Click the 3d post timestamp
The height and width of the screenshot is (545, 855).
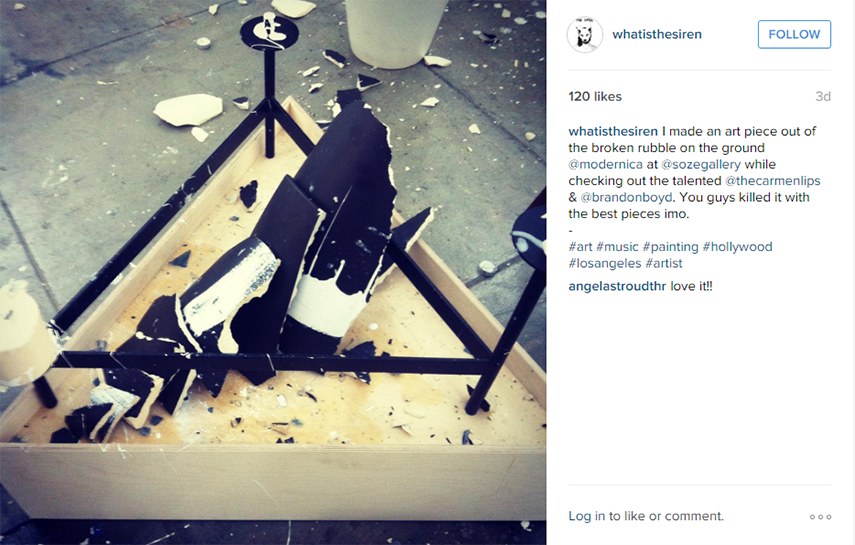coord(823,97)
